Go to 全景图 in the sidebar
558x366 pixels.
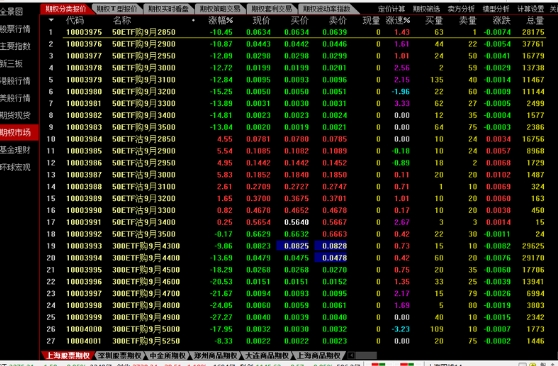[x=11, y=12]
